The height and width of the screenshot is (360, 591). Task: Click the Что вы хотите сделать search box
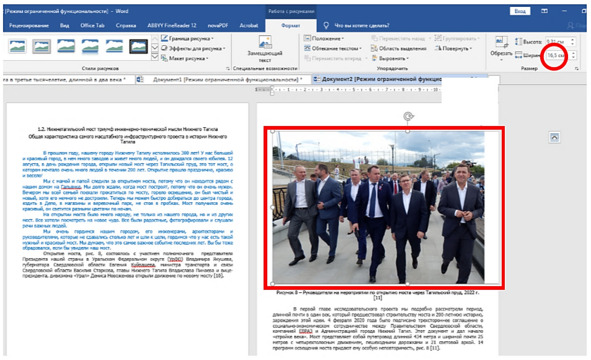click(x=362, y=26)
